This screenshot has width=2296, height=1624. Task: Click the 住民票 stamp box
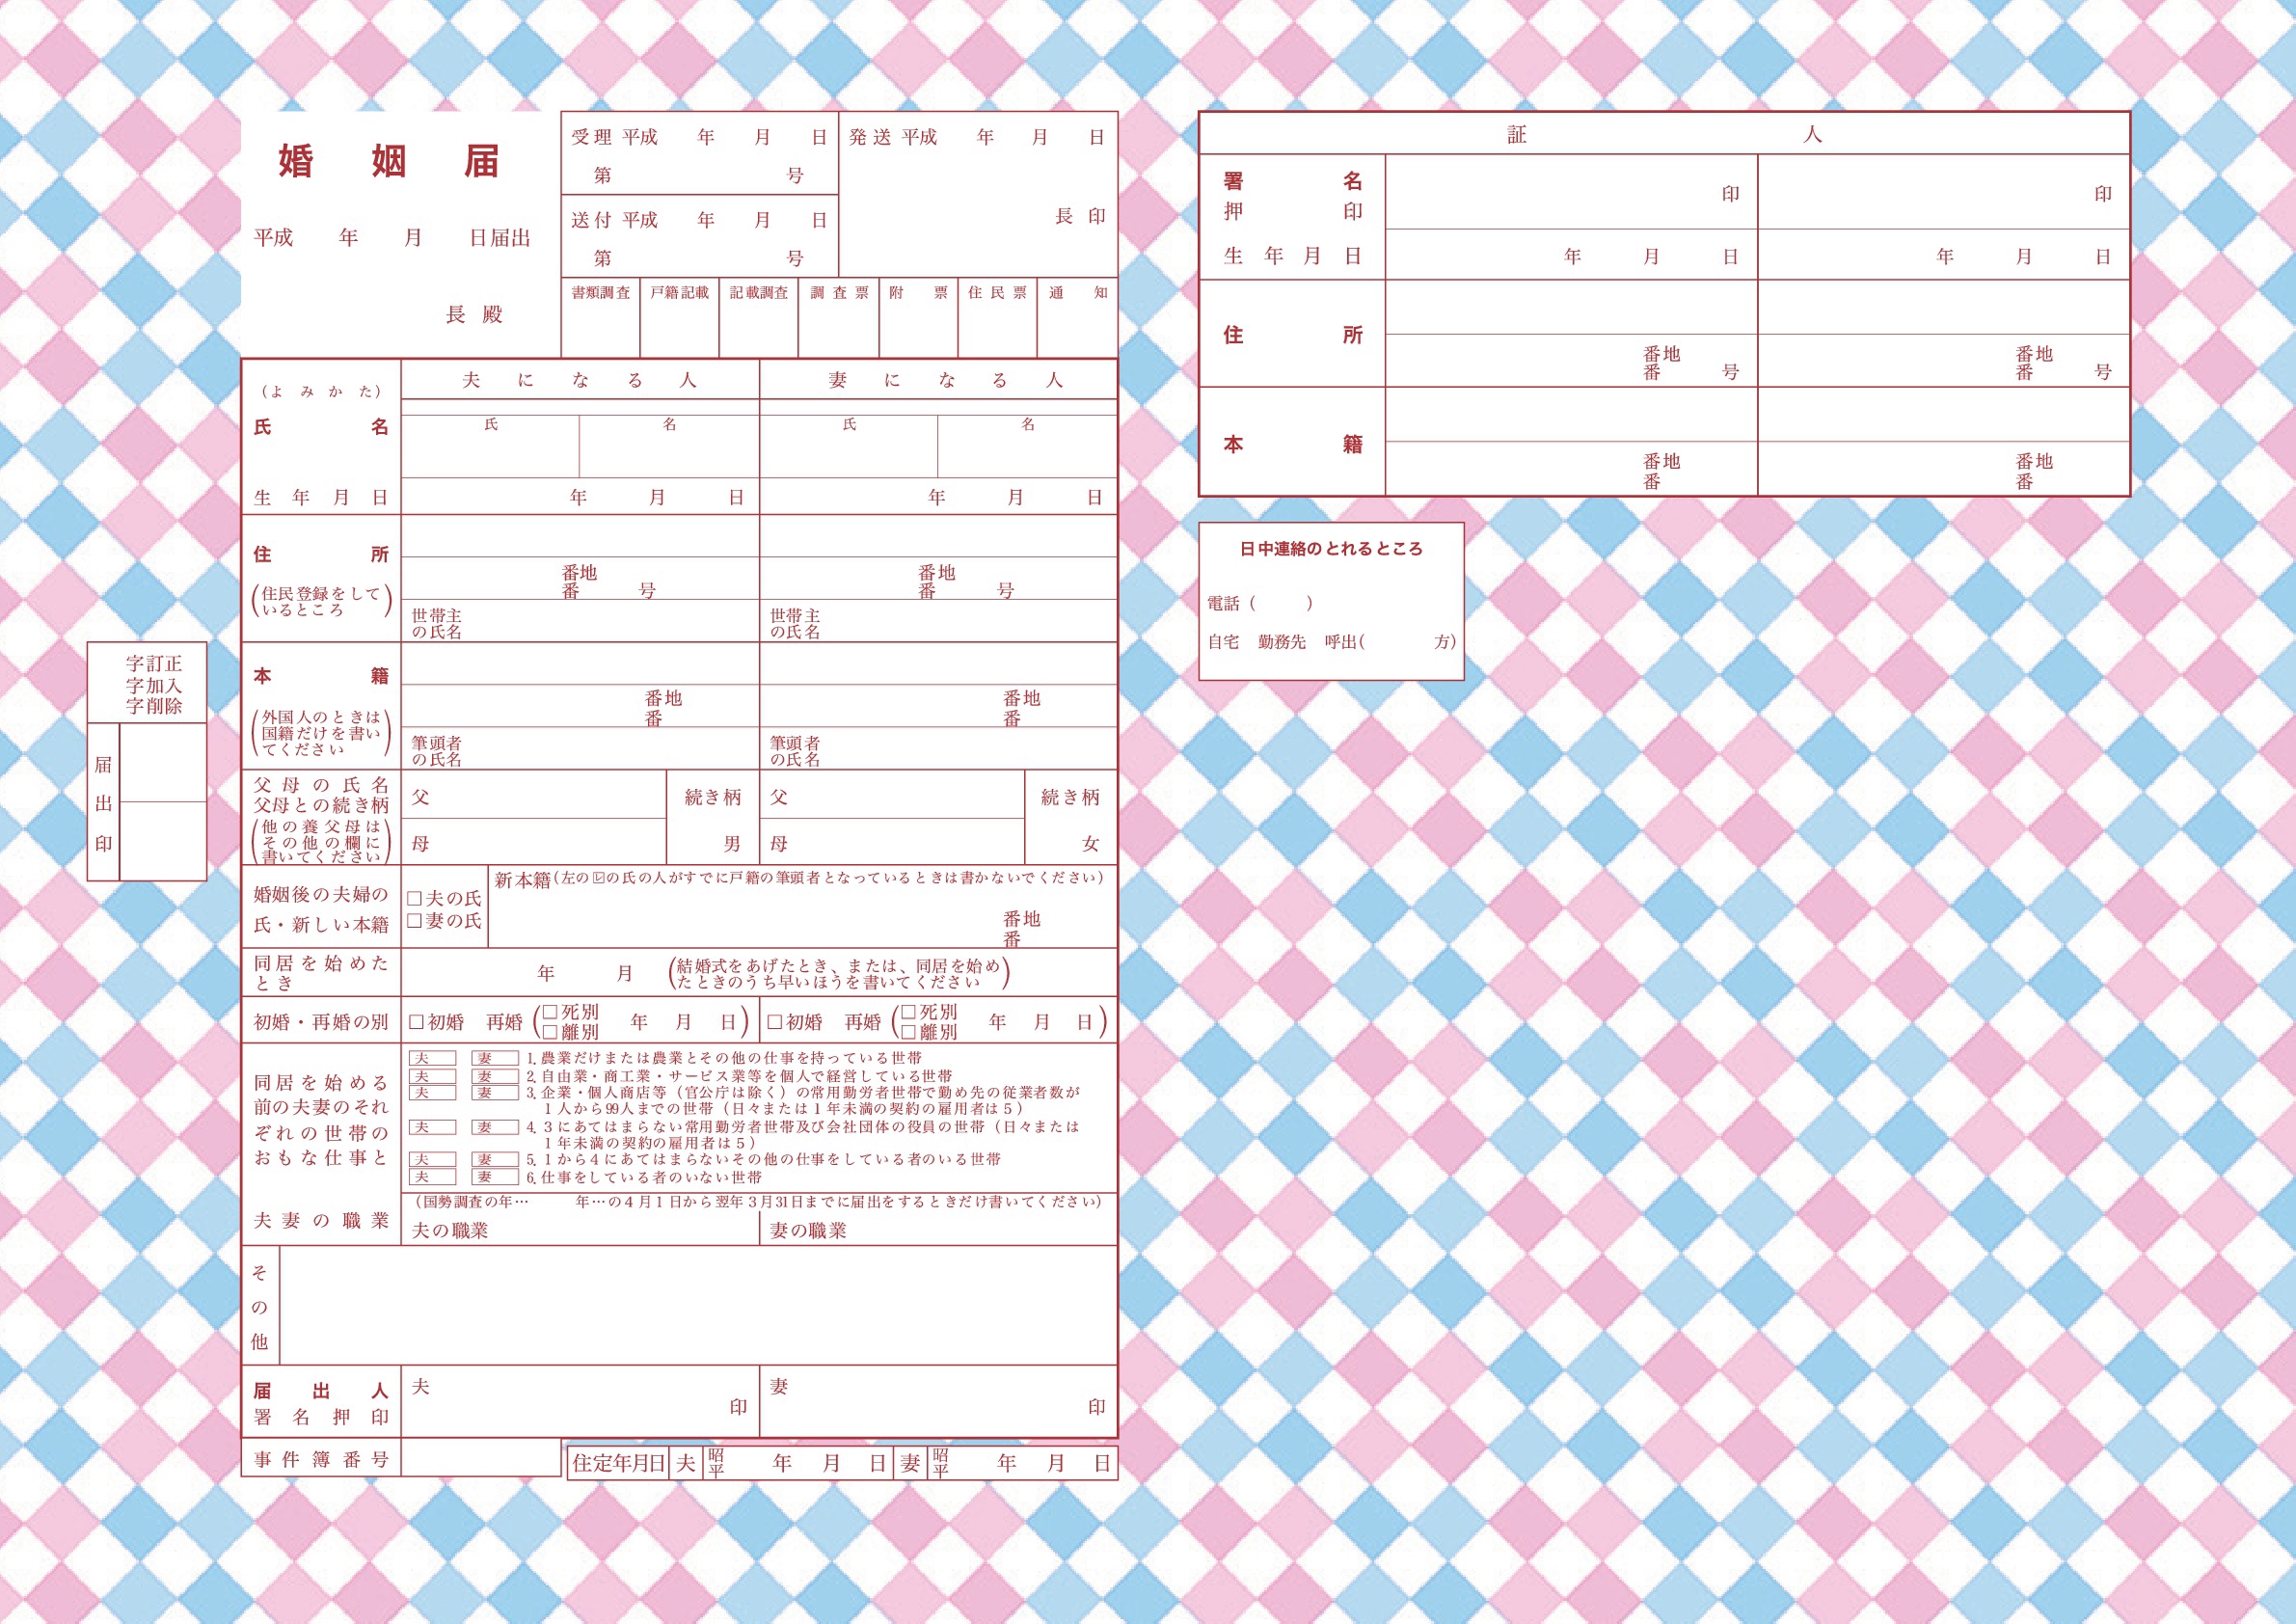997,317
